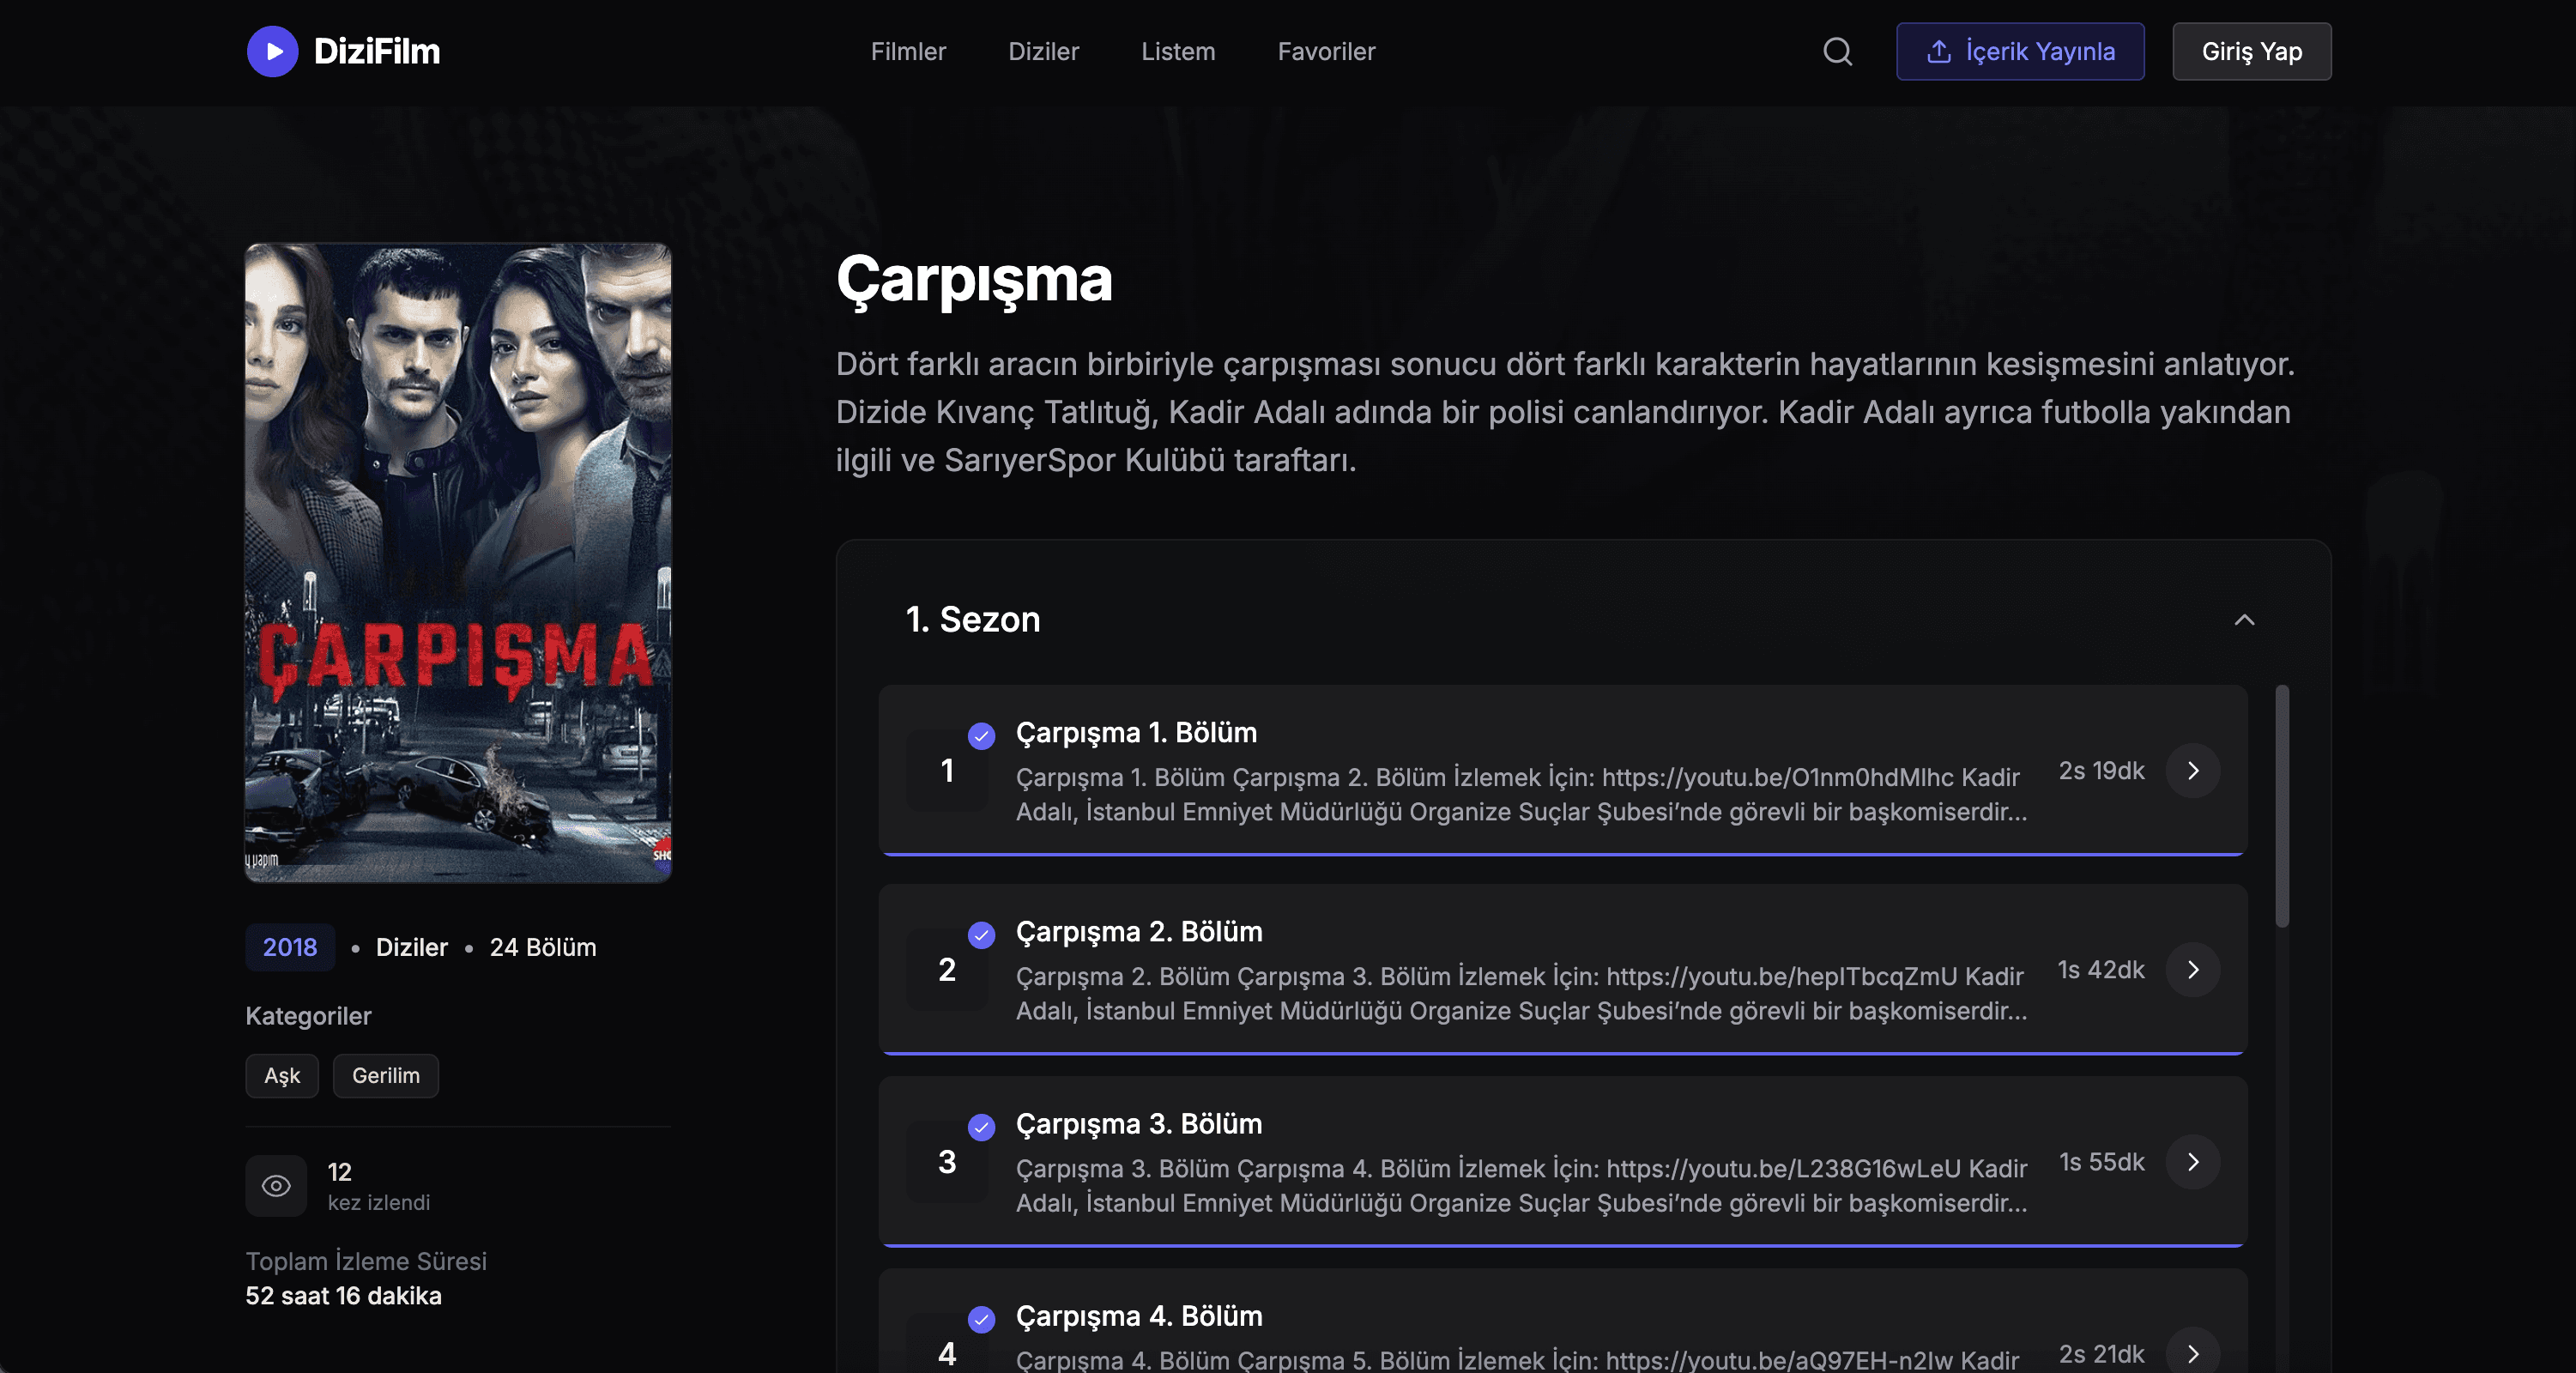2576x1373 pixels.
Task: Select the Çarpışma 4. Bölüm row title
Action: (x=1138, y=1315)
